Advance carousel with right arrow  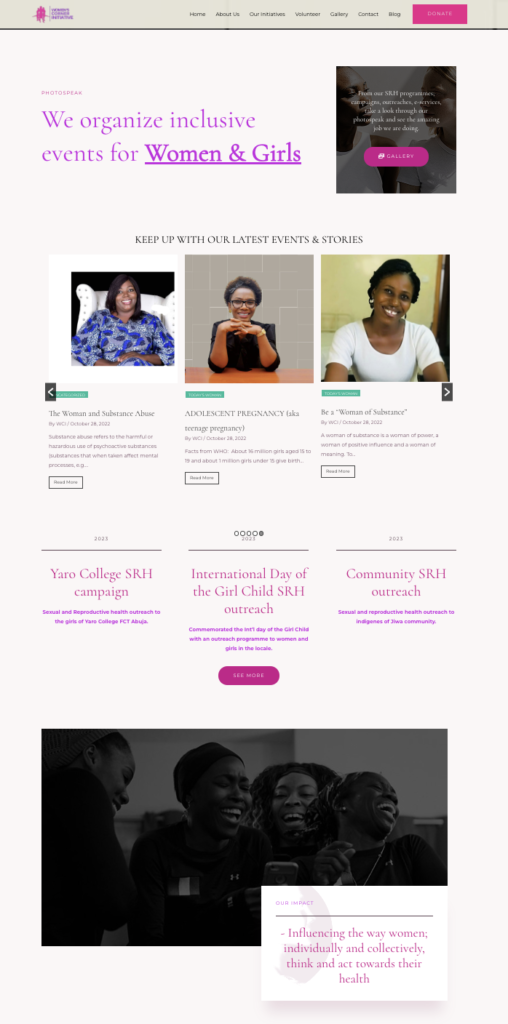click(x=447, y=392)
